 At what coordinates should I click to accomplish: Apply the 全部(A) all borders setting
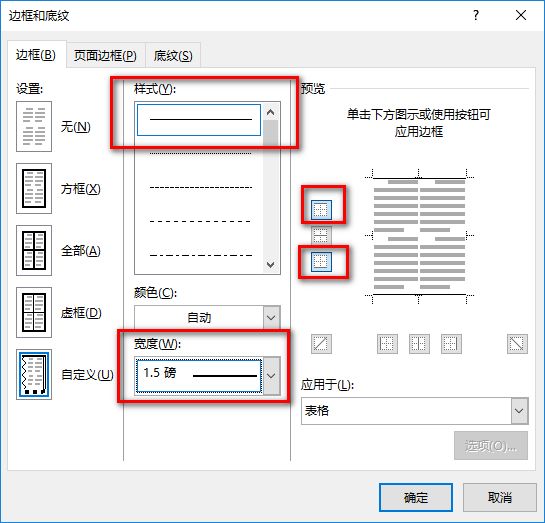pyautogui.click(x=34, y=251)
